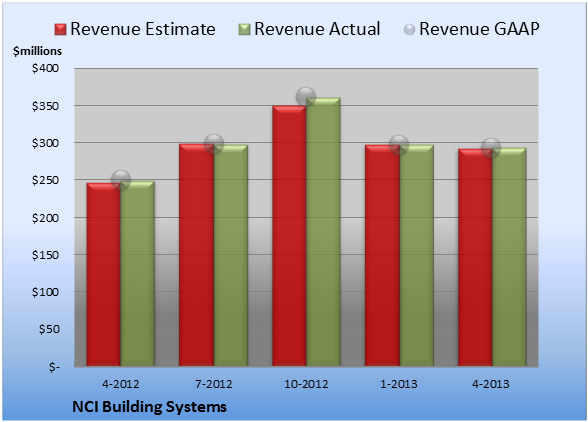The image size is (588, 422).
Task: Click the GAAP marker above 7-2012
Action: click(214, 144)
